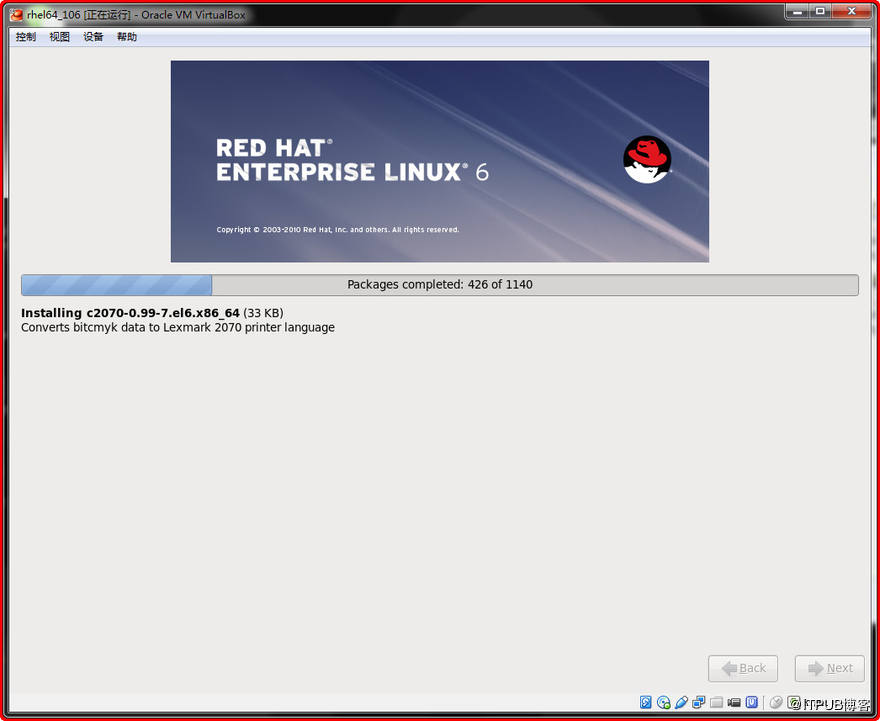This screenshot has height=721, width=880.
Task: Click the Next button
Action: pyautogui.click(x=829, y=668)
